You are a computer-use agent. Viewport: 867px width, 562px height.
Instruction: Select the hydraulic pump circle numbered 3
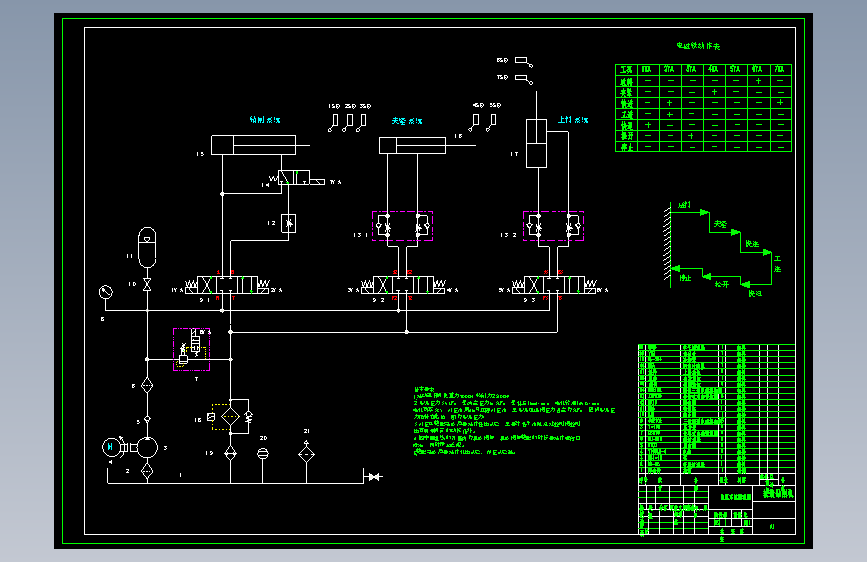pyautogui.click(x=147, y=447)
